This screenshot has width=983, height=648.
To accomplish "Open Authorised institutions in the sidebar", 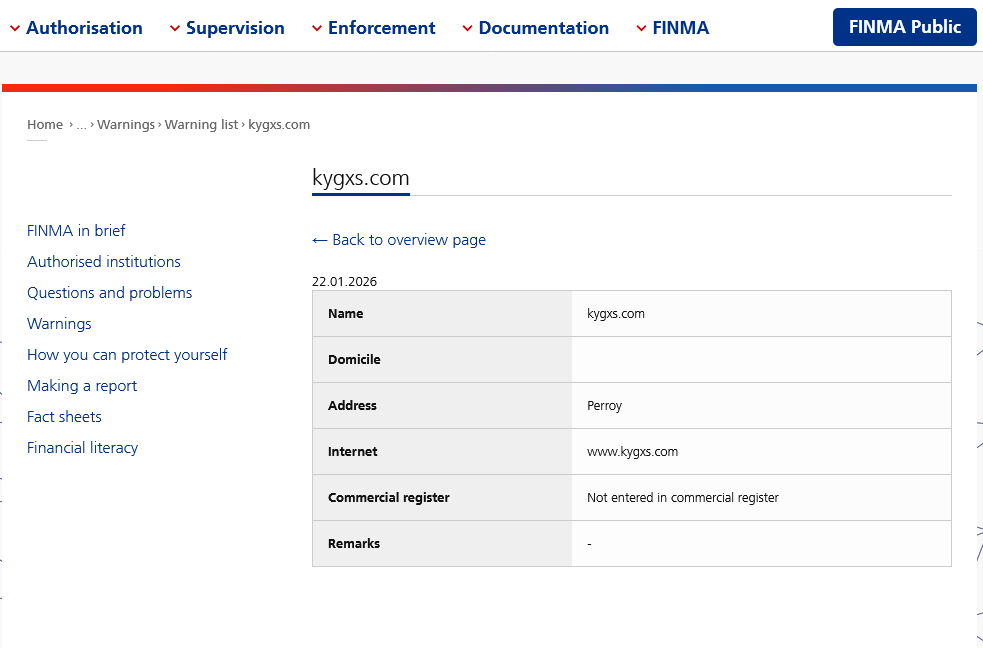I will point(104,262).
